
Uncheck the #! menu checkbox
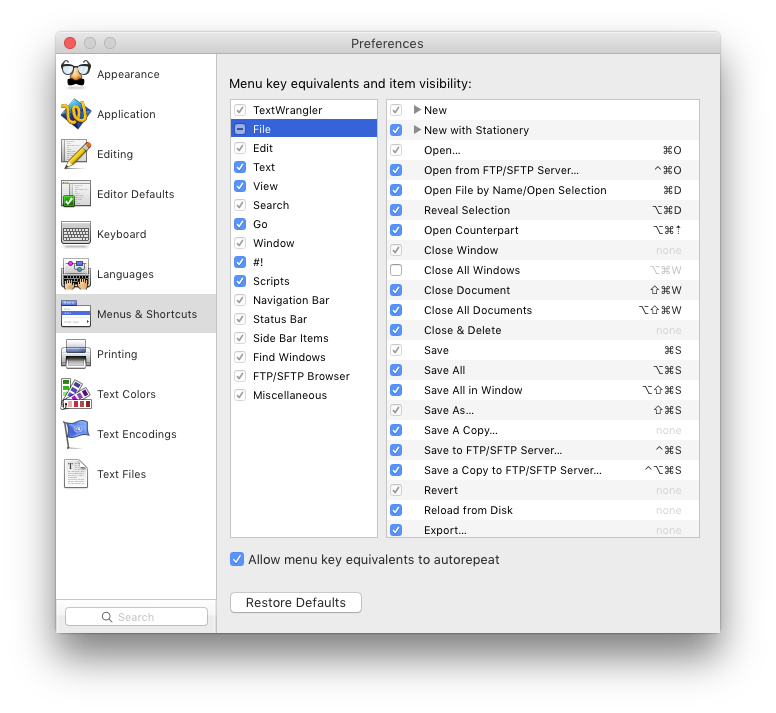[240, 262]
